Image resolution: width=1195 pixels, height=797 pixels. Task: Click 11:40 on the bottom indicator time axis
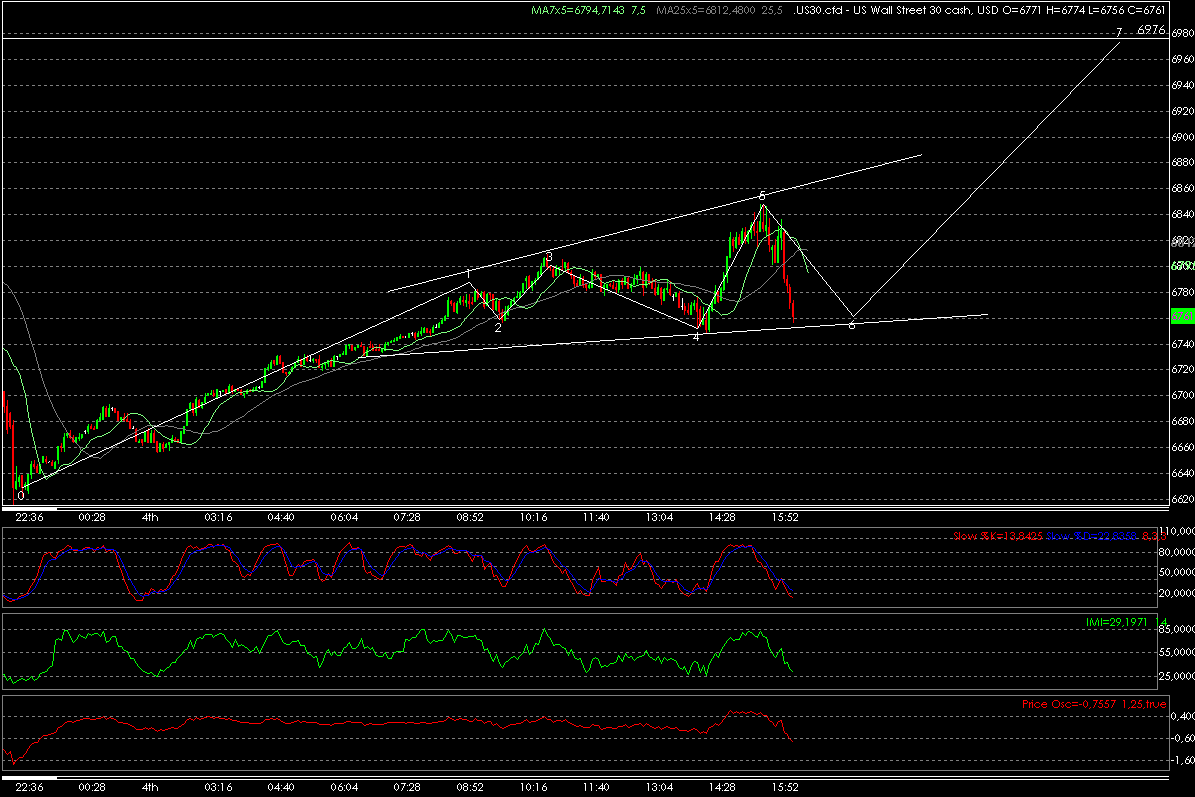click(x=595, y=787)
